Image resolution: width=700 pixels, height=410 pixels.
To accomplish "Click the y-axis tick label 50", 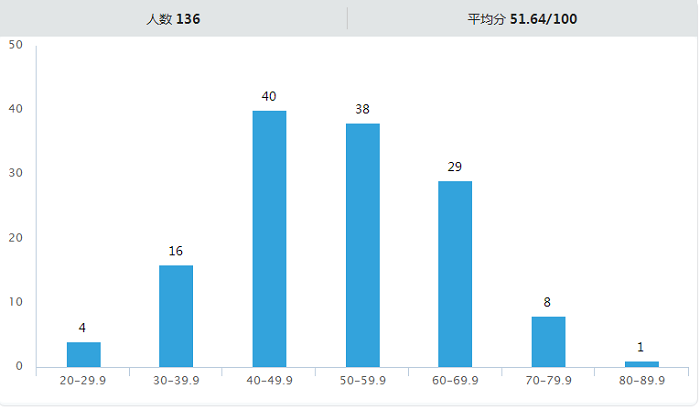I will tap(15, 44).
